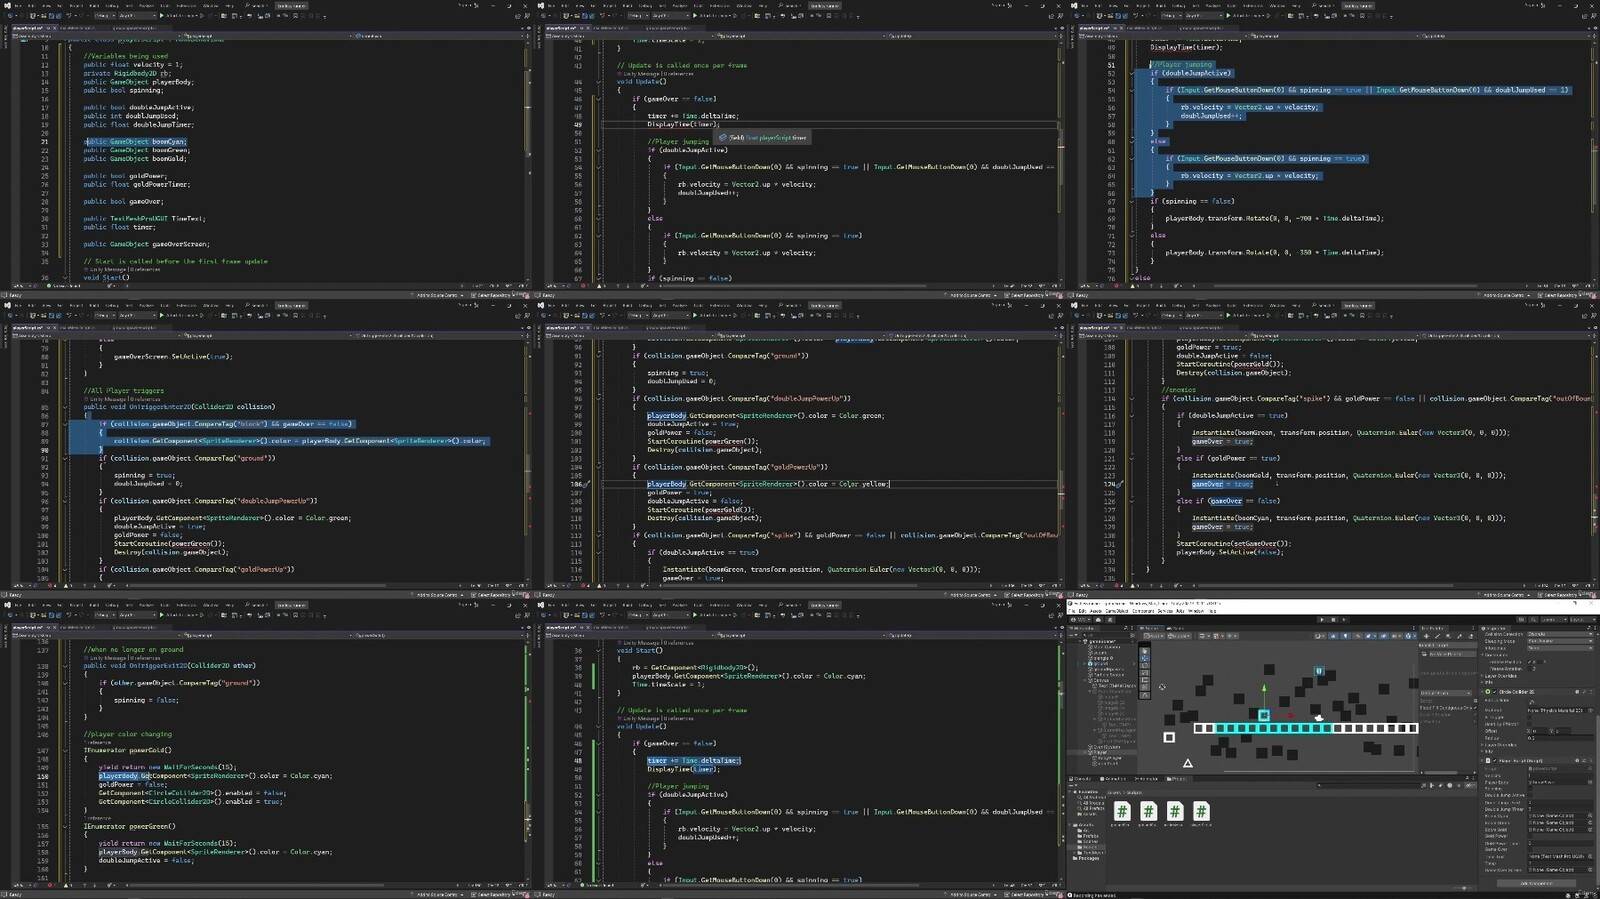Click the playerBody Rotate -700 code line

[1274, 218]
